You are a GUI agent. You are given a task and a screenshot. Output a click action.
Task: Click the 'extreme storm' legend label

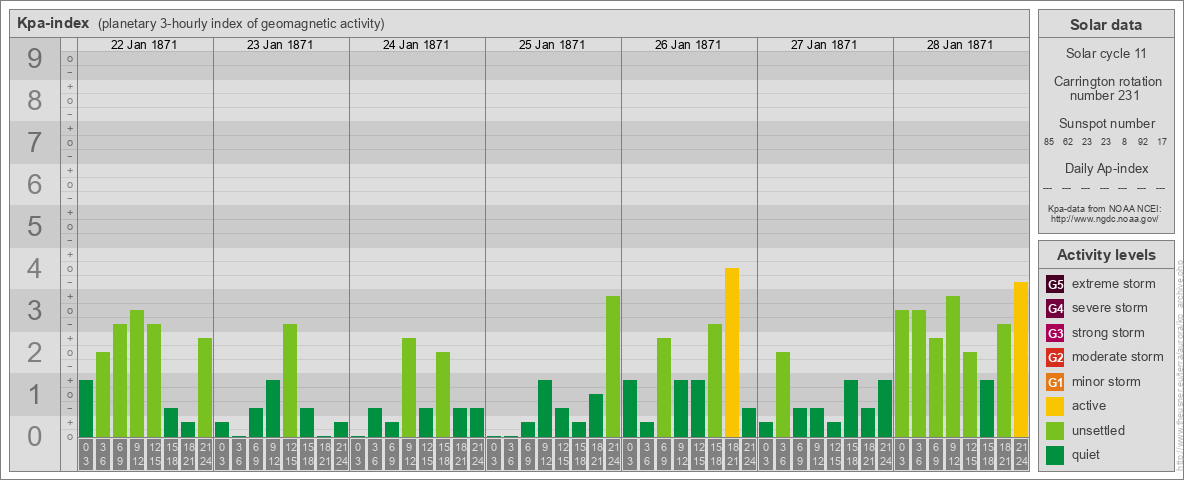coord(1114,284)
